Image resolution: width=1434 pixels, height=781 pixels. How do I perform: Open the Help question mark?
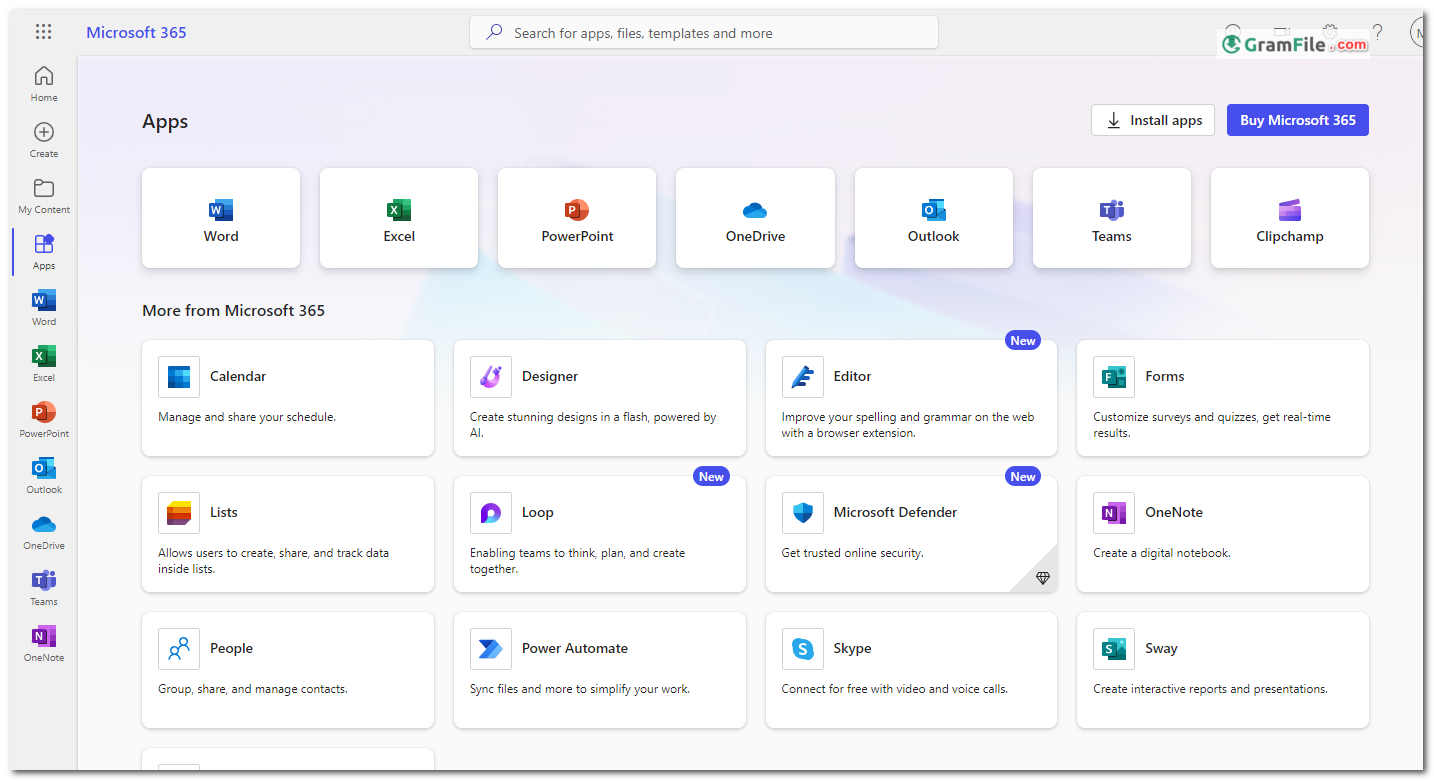pyautogui.click(x=1378, y=32)
